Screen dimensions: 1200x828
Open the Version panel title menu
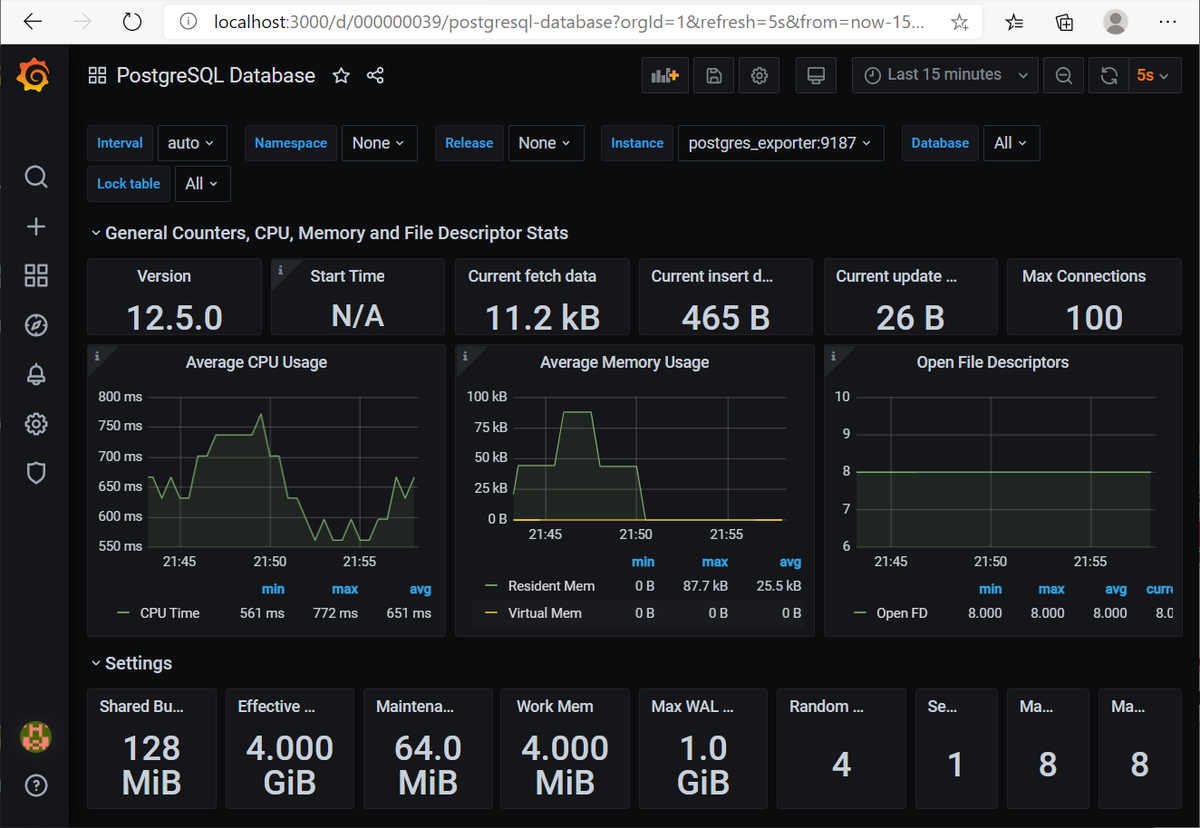(x=164, y=276)
